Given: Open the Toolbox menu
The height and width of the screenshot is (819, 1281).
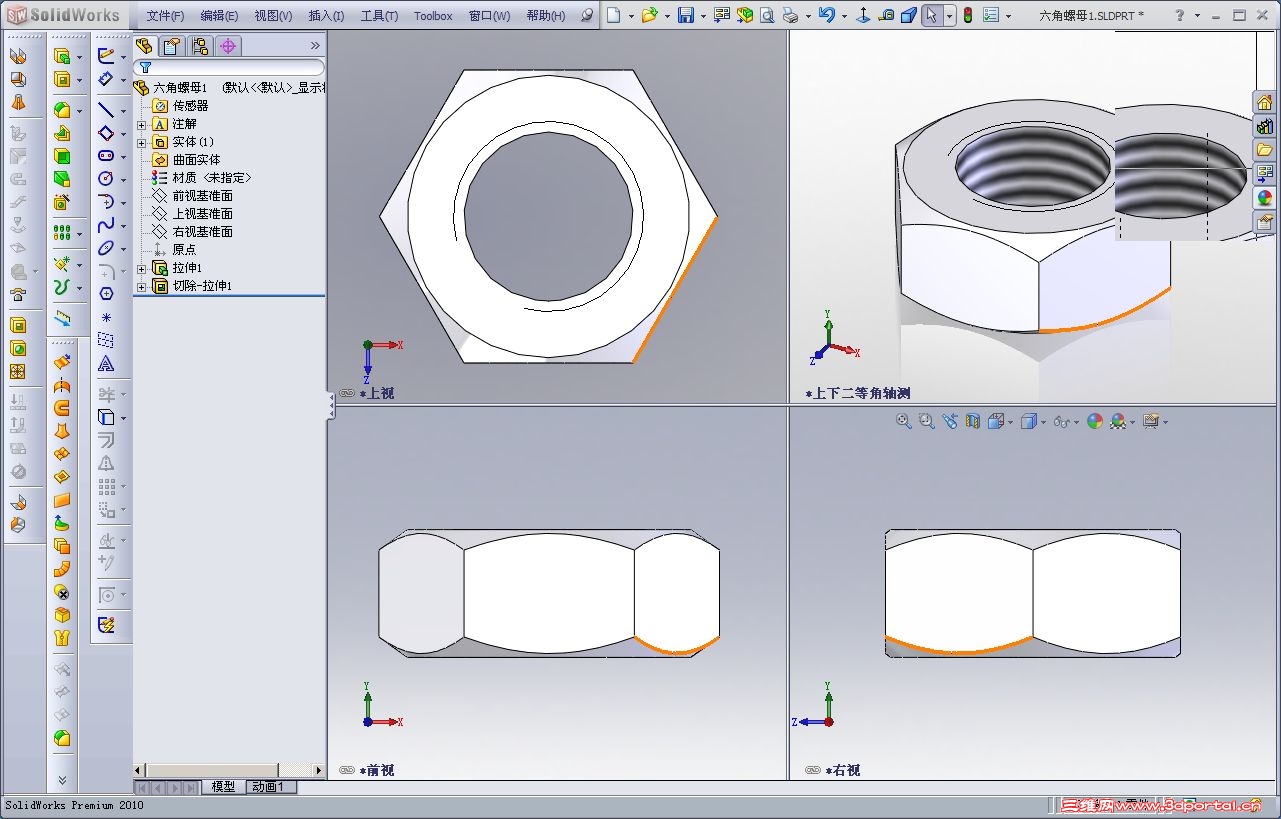Looking at the screenshot, I should pyautogui.click(x=433, y=16).
